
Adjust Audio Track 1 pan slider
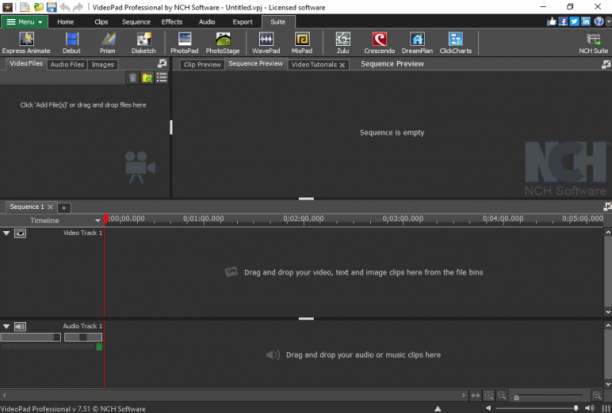[83, 337]
